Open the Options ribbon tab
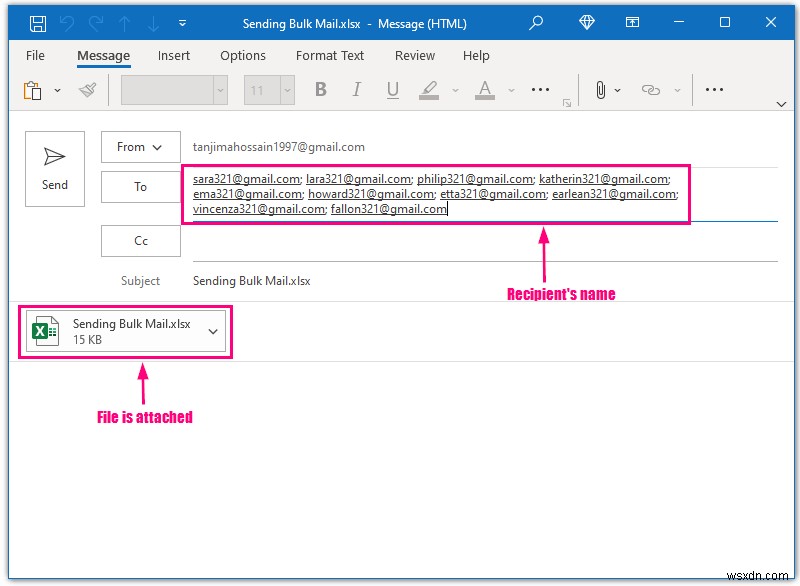Viewport: 800px width, 586px height. coord(242,56)
